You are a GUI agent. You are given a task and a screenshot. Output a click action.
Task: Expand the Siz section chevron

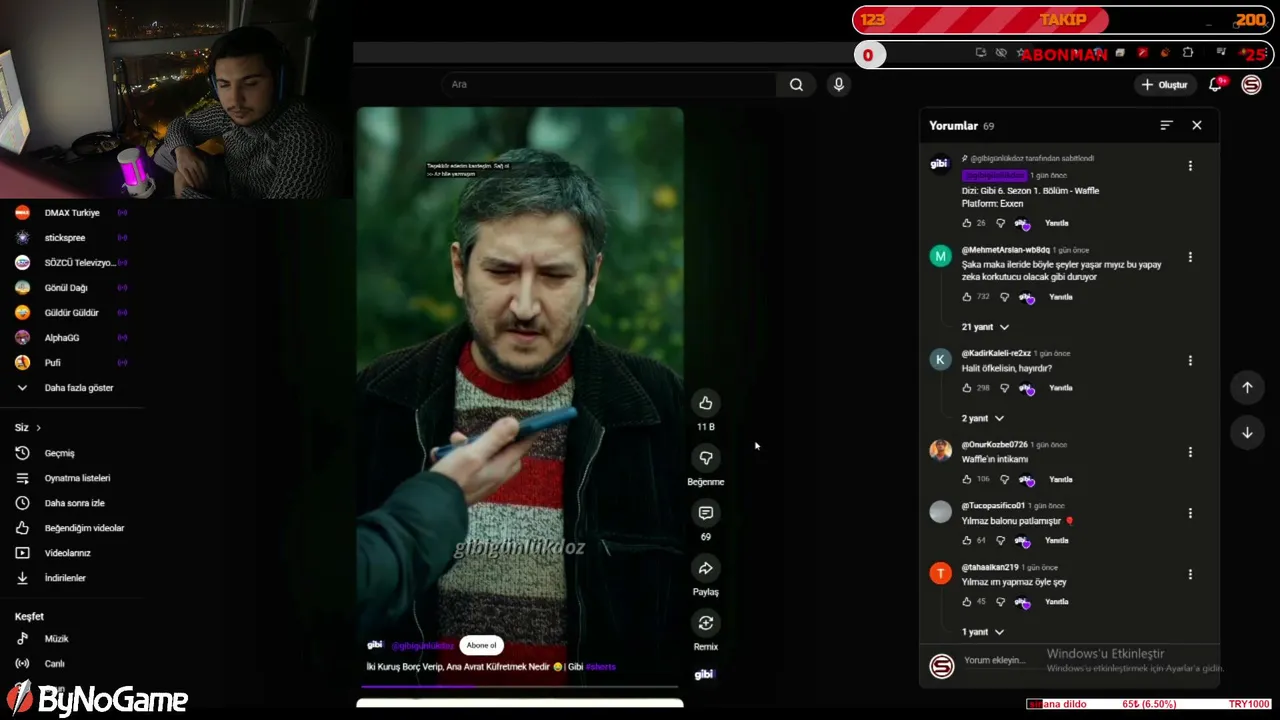tap(38, 428)
